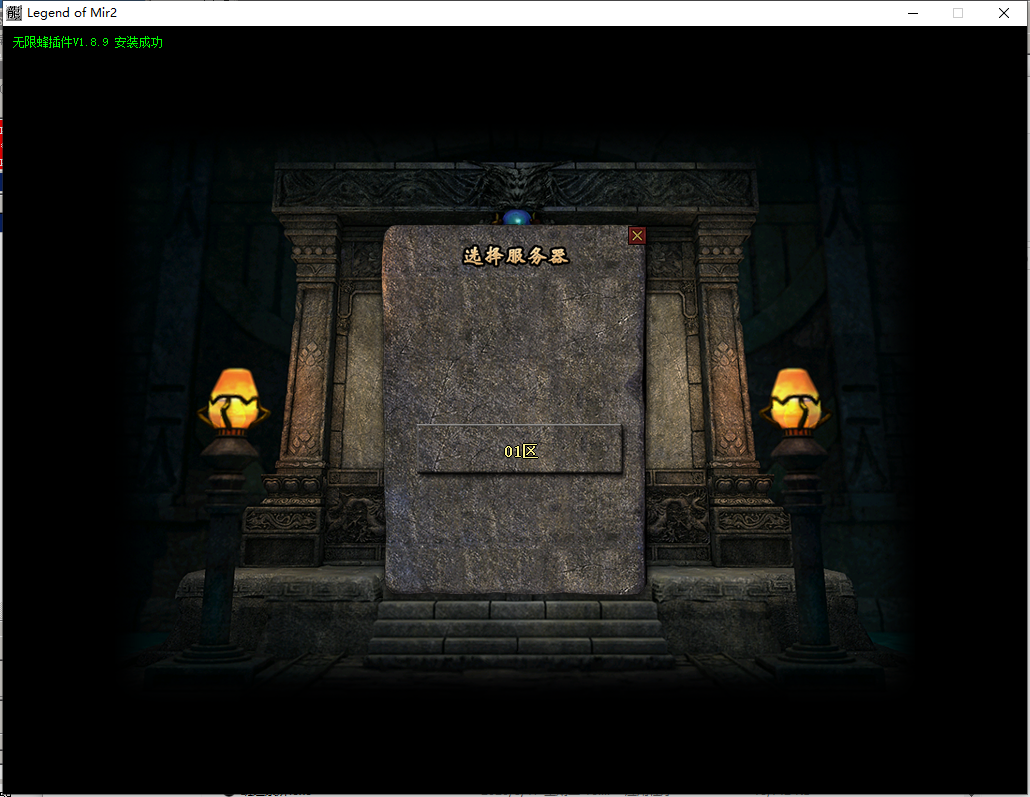
Task: Click the winged carving atop the gate
Action: pos(515,184)
